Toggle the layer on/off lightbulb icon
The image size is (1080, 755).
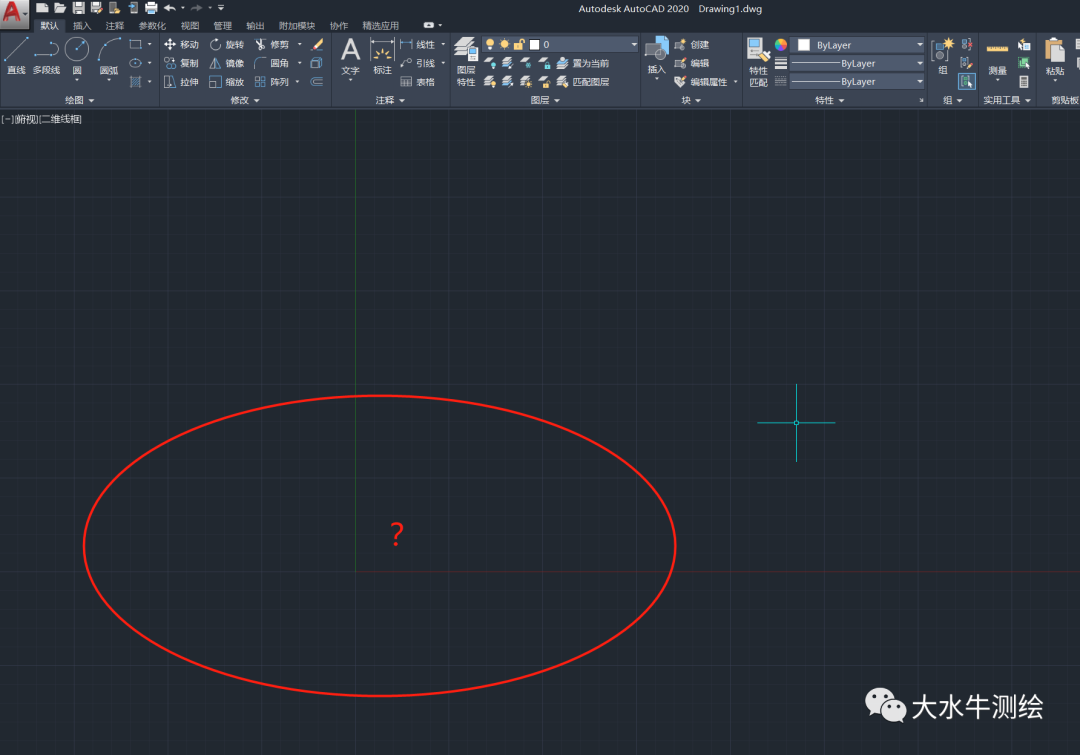point(490,45)
